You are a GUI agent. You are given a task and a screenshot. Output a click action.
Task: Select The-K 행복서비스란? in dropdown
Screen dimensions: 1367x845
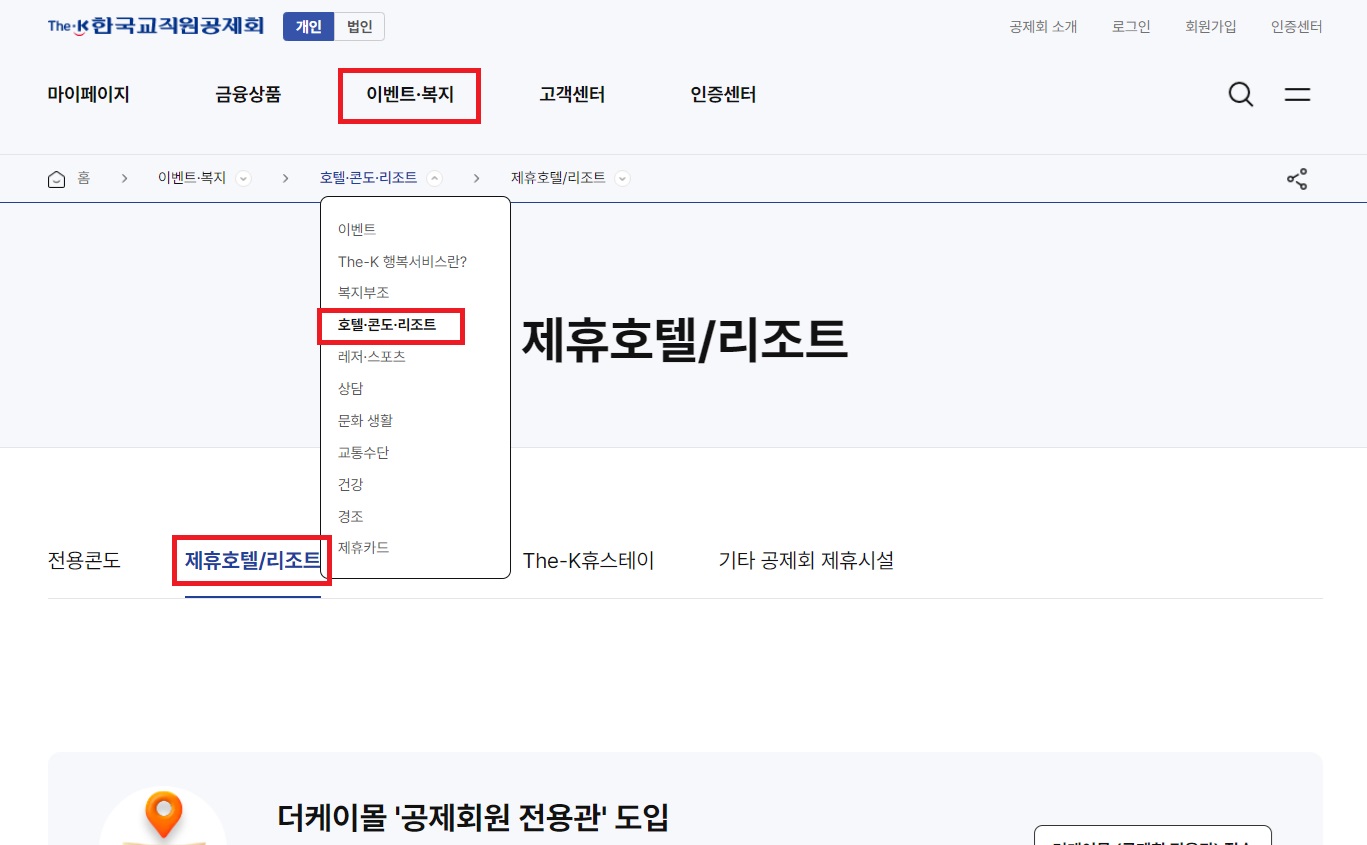coord(402,261)
